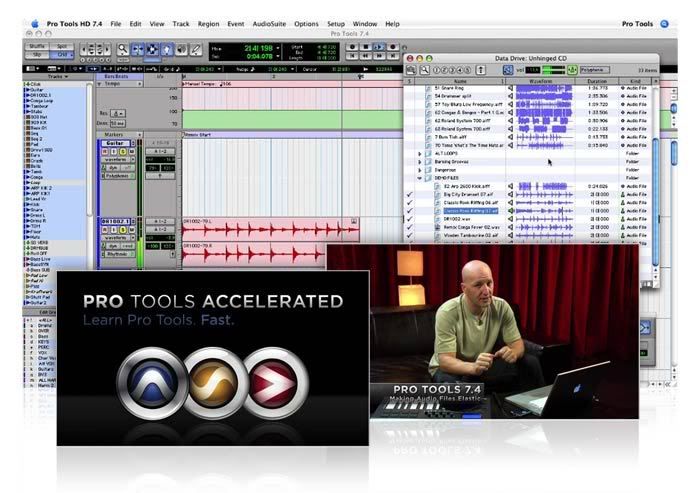Toggle Mute on the Guitar track
700x493 pixels.
(x=131, y=152)
